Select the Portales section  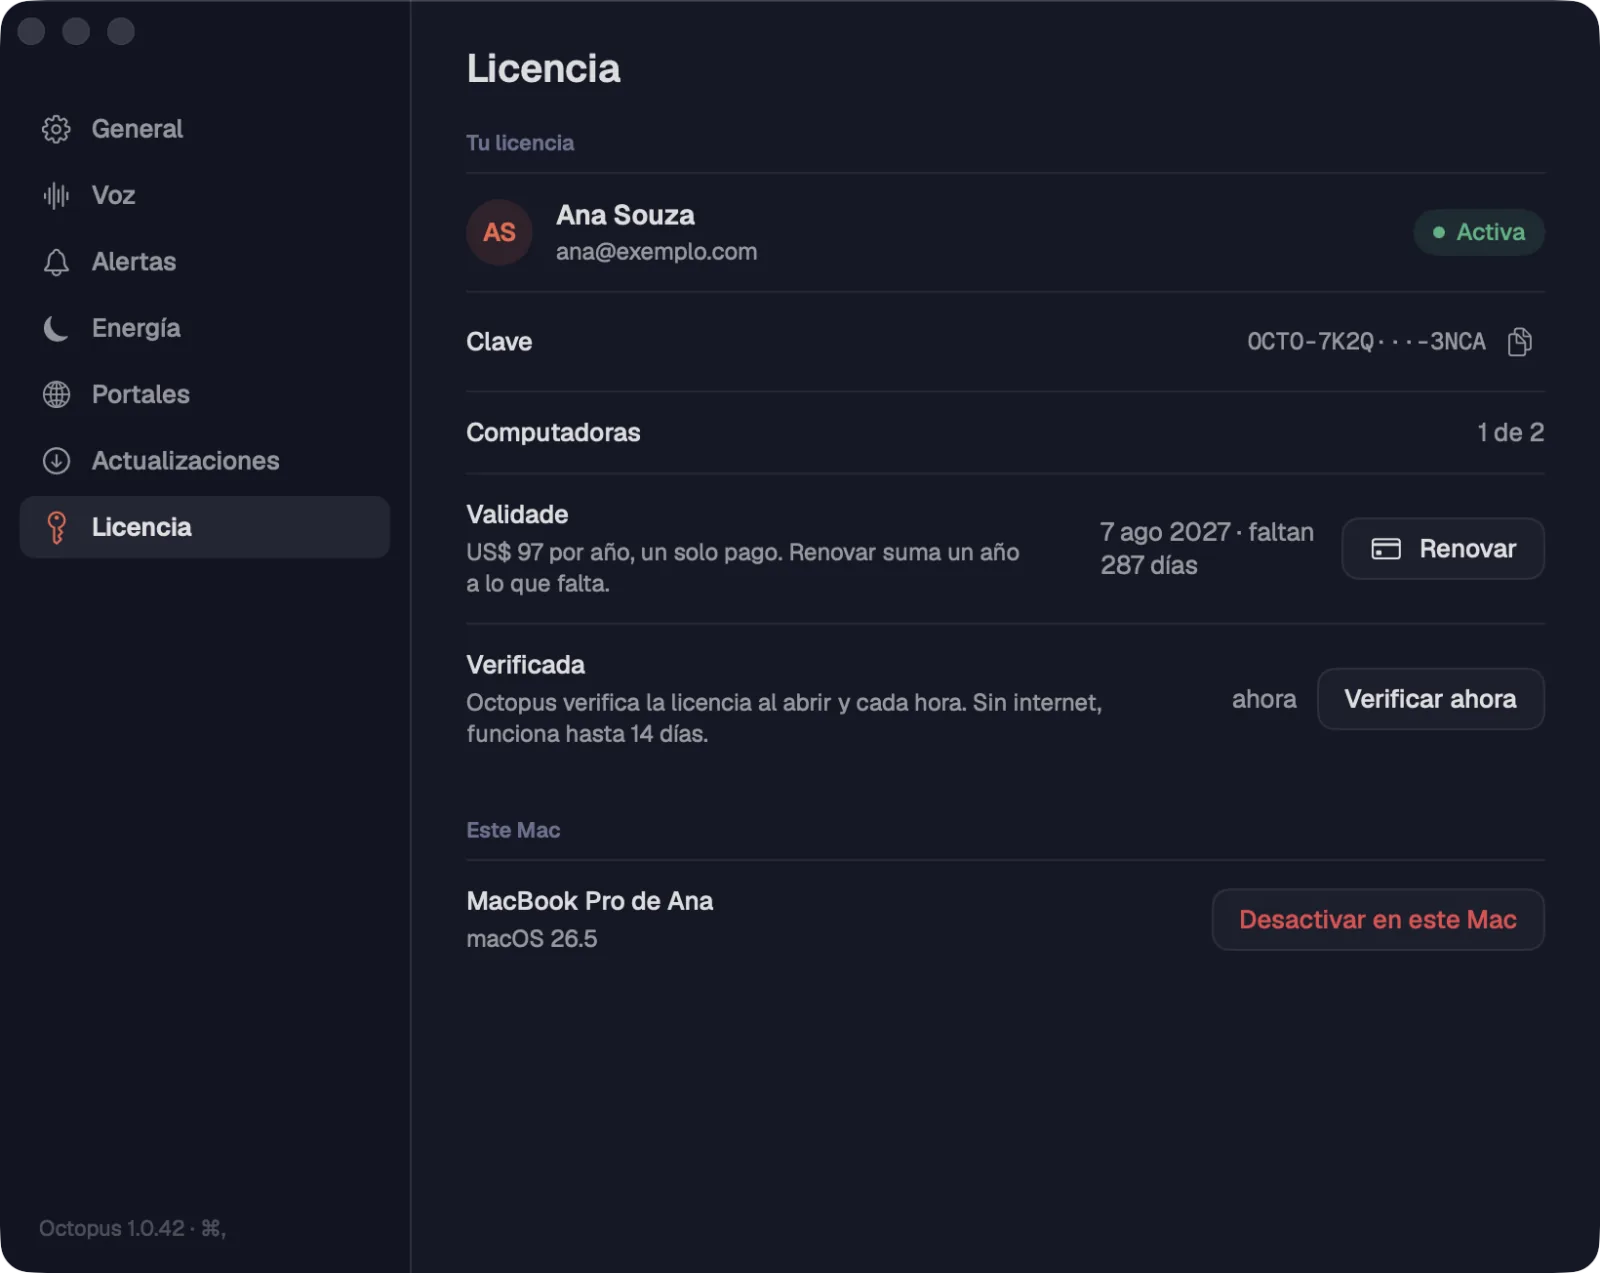point(204,394)
